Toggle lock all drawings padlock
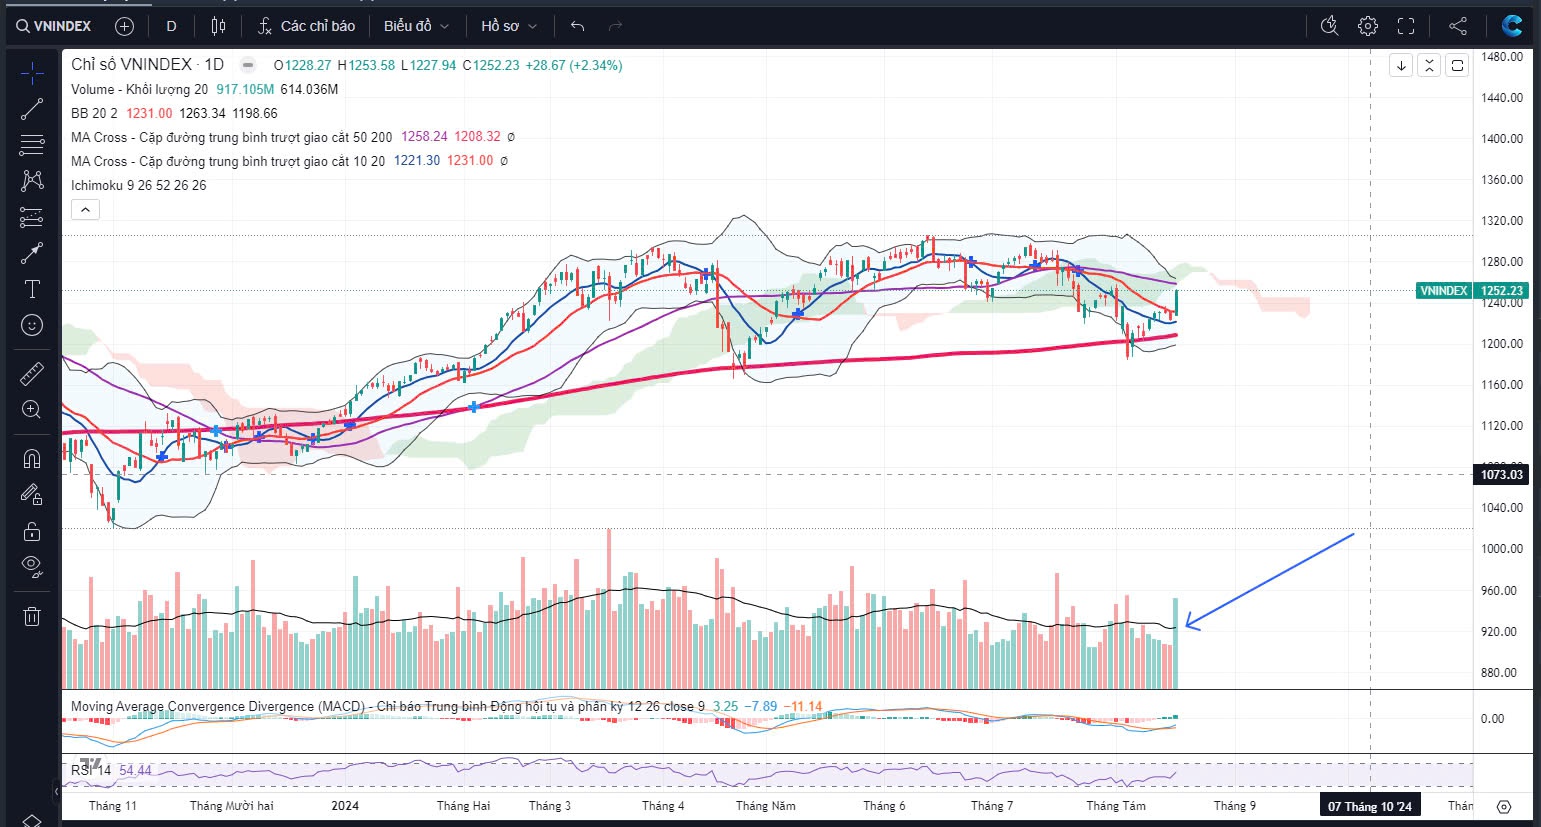Screen dimensions: 1541x827 32,531
